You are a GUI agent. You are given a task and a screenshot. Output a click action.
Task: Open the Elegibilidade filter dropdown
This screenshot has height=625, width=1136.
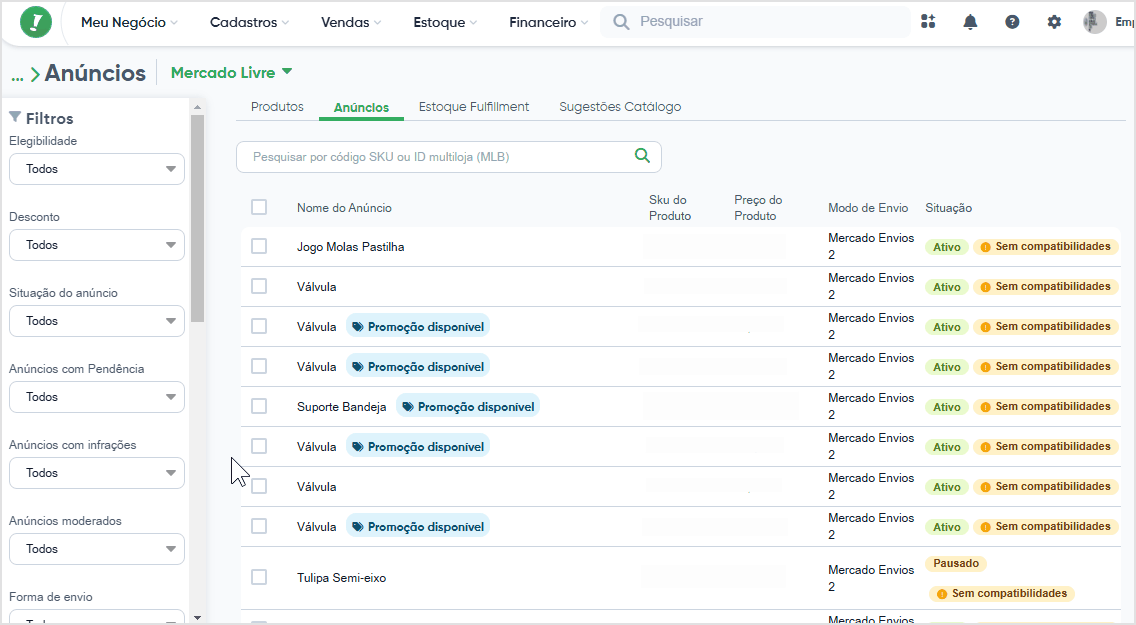(97, 169)
